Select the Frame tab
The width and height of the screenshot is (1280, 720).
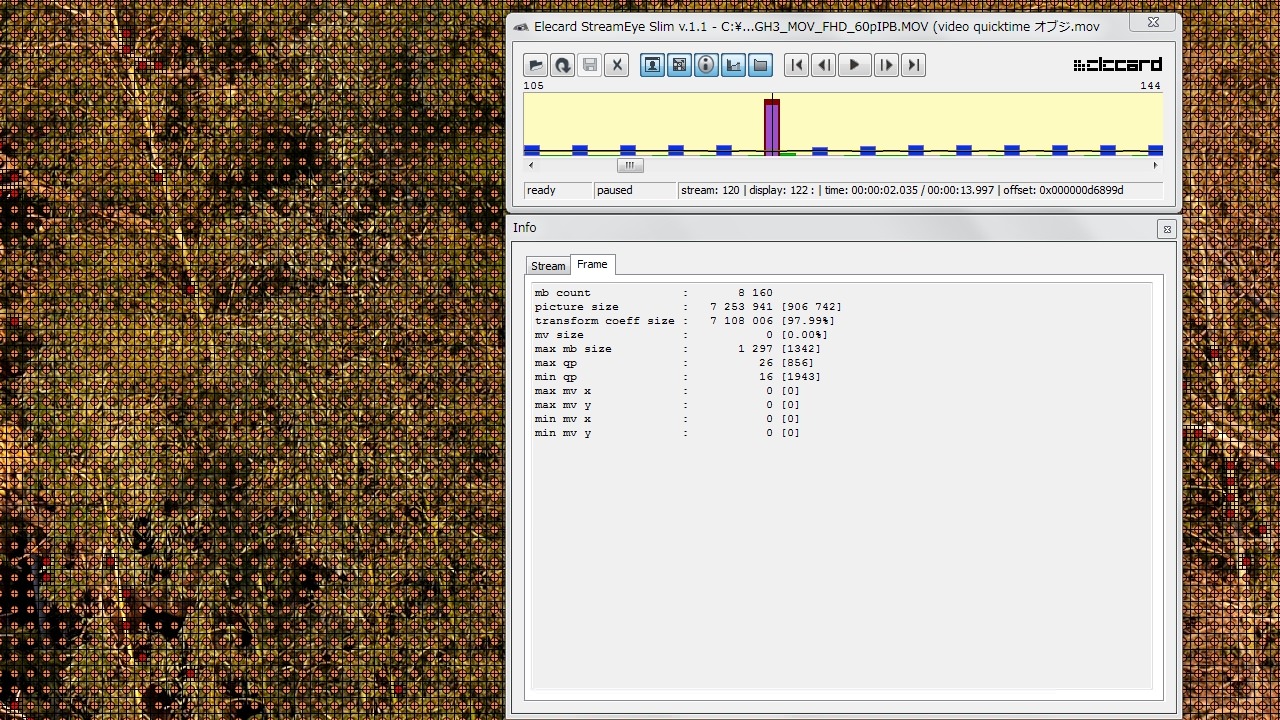(x=592, y=264)
